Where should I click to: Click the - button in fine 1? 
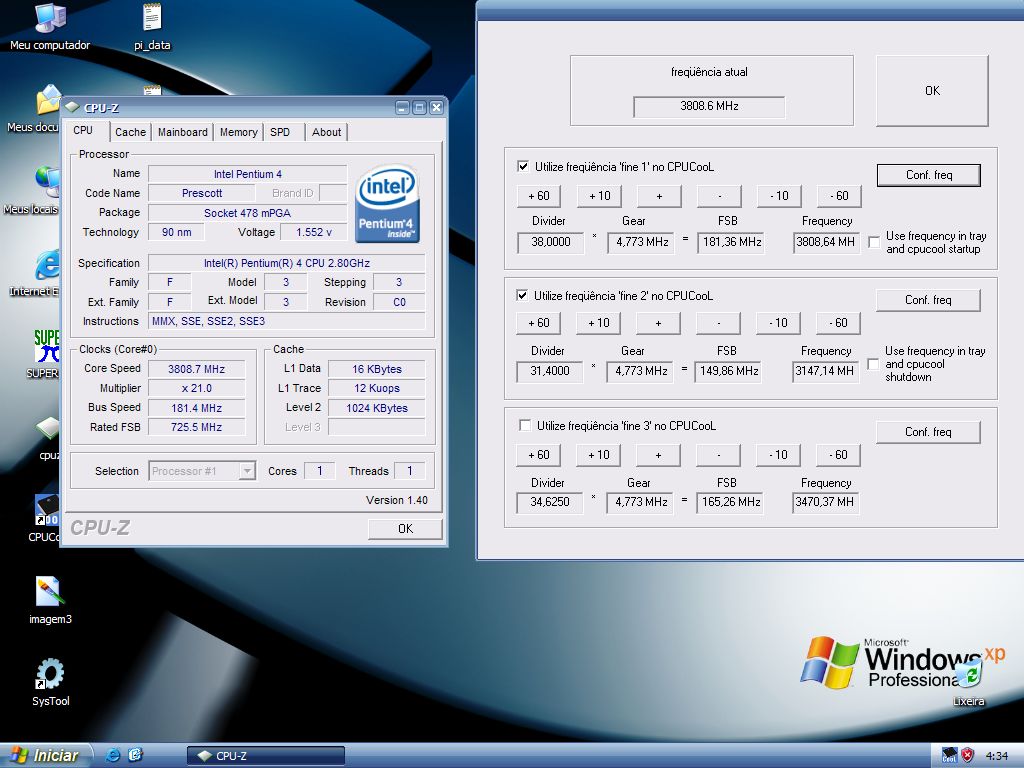[x=720, y=196]
